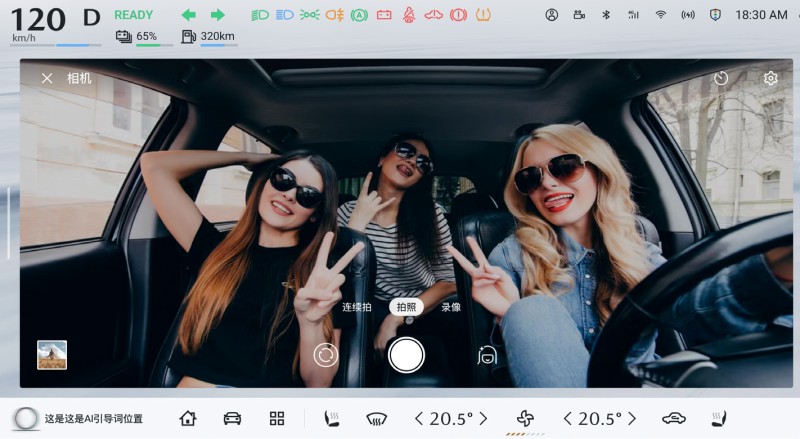Click the green low beam headlight indicator
The height and width of the screenshot is (439, 800).
point(260,15)
